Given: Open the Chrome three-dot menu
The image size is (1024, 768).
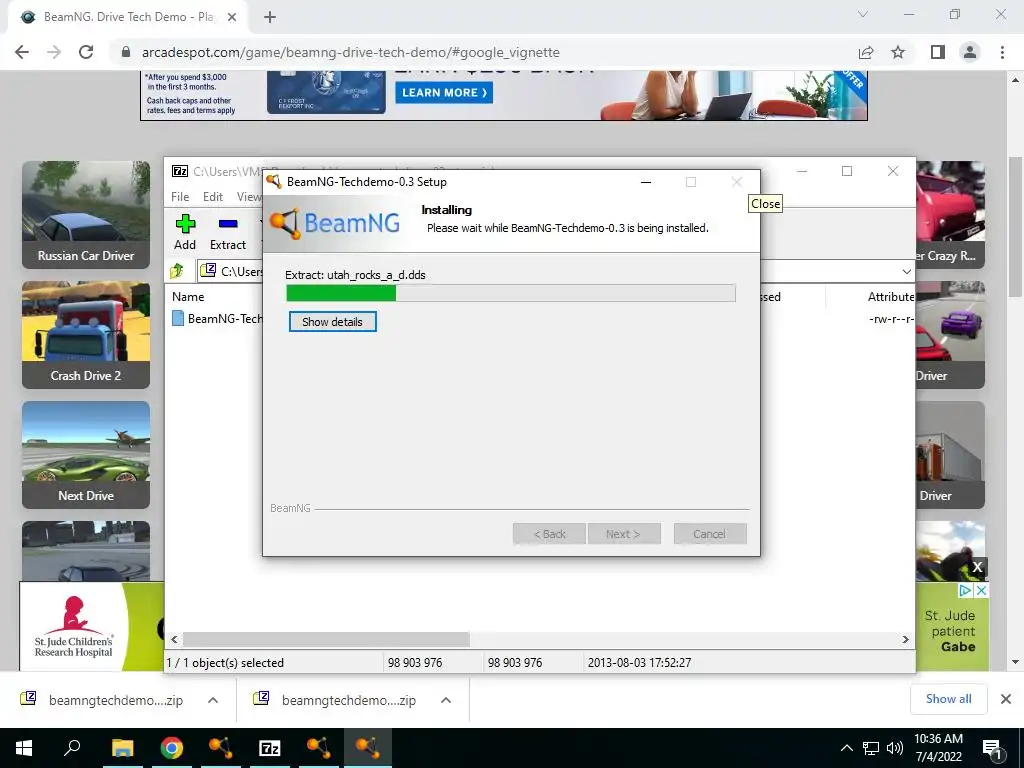Looking at the screenshot, I should (1002, 52).
